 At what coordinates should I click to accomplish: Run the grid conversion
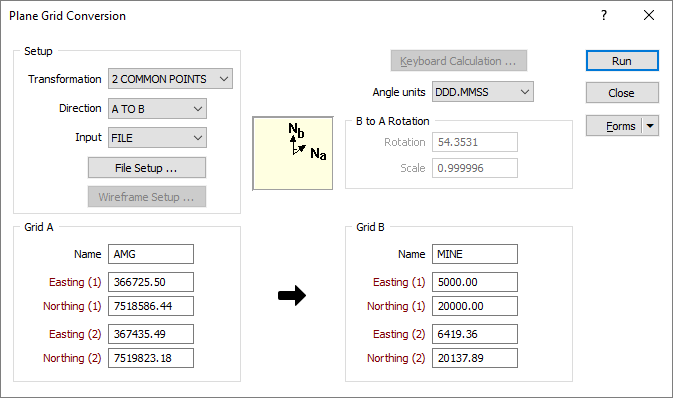622,61
